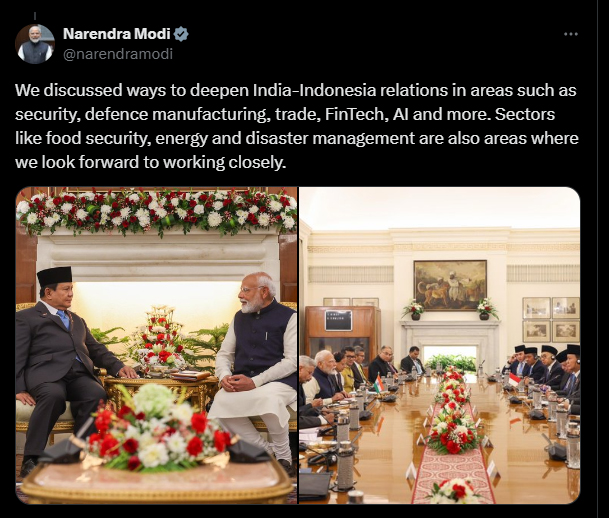Select the tweet text about India-Indonesia relations
Viewport: 609px width, 518px height.
click(x=297, y=126)
